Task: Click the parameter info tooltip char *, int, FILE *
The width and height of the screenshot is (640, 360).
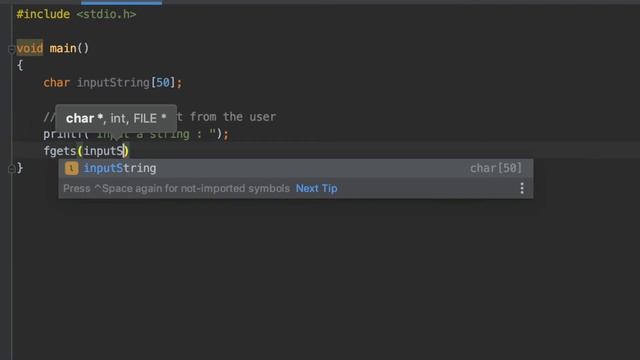Action: [x=116, y=118]
